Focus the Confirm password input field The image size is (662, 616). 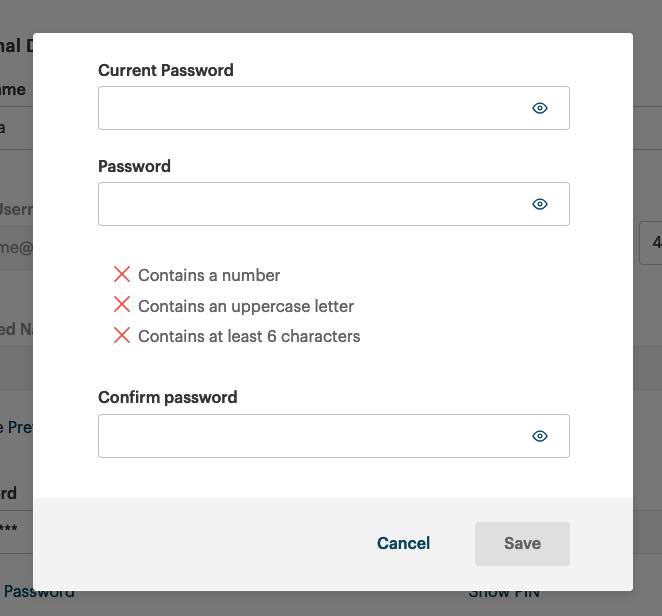tap(310, 436)
